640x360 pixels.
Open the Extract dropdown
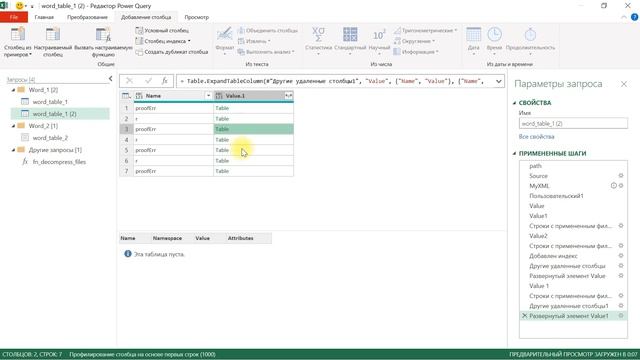[x=254, y=41]
